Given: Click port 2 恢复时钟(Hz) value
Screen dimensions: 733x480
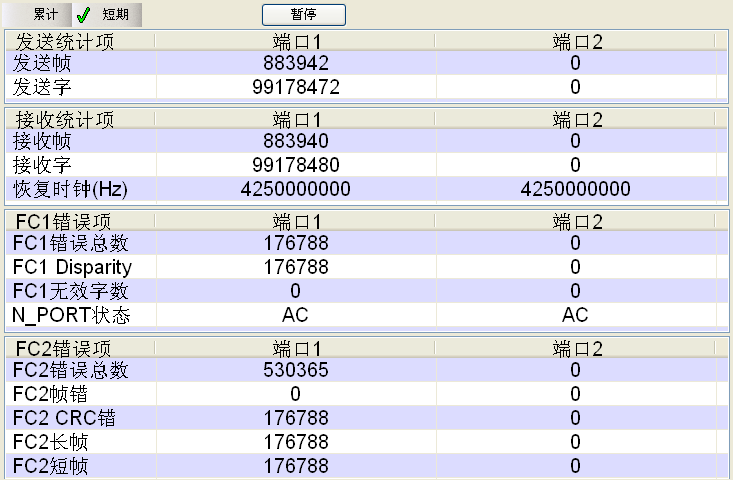Looking at the screenshot, I should point(575,189).
